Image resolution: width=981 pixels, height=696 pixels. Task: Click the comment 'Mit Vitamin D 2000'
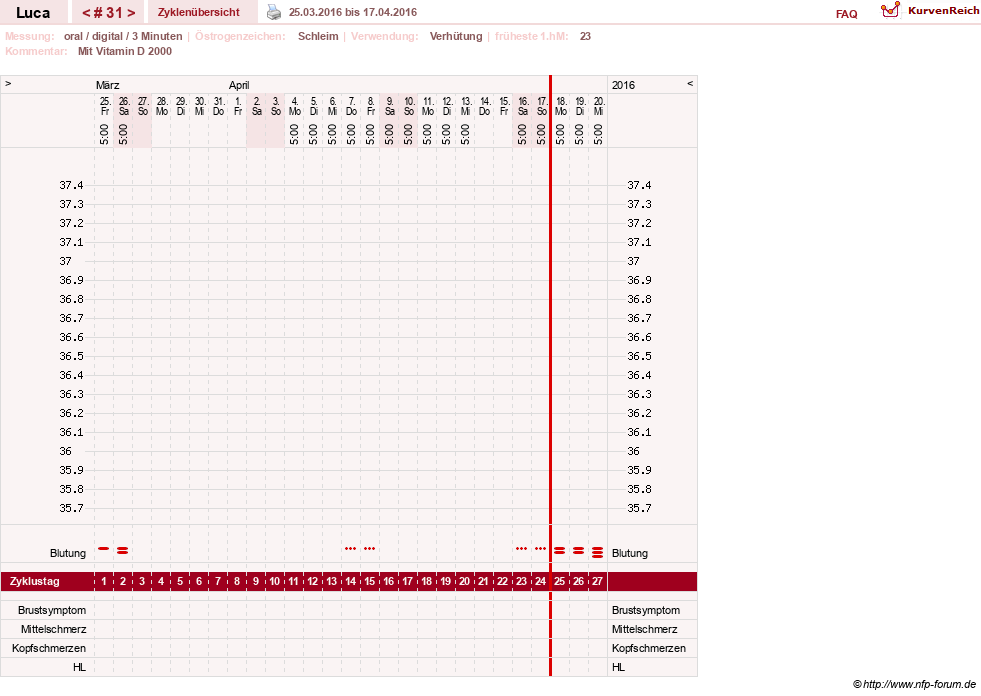pos(125,51)
